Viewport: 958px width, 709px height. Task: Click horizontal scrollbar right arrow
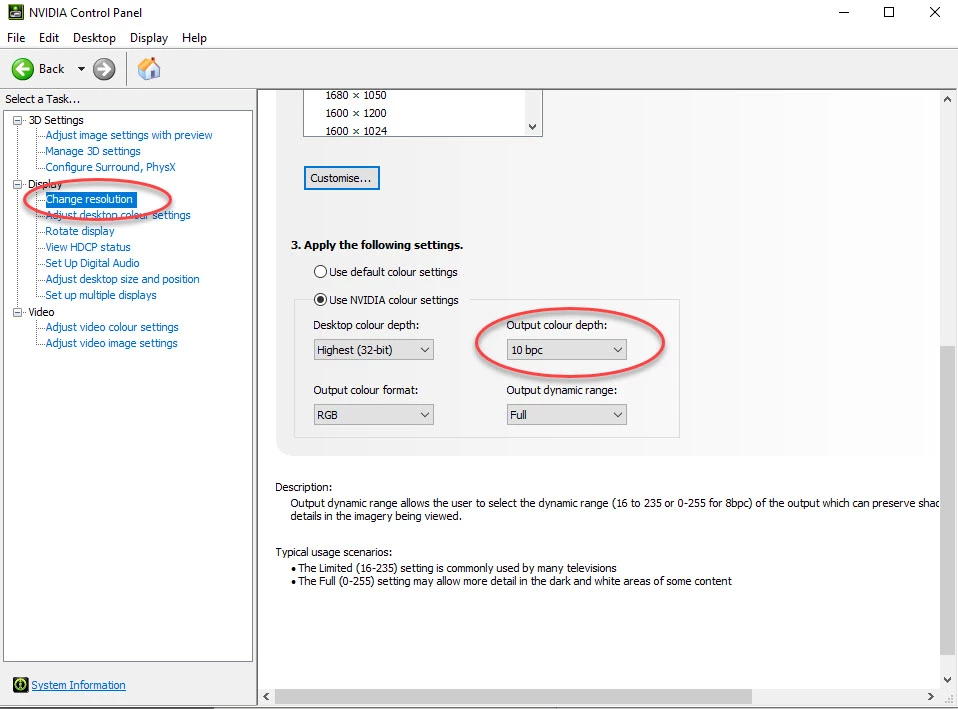tap(930, 696)
